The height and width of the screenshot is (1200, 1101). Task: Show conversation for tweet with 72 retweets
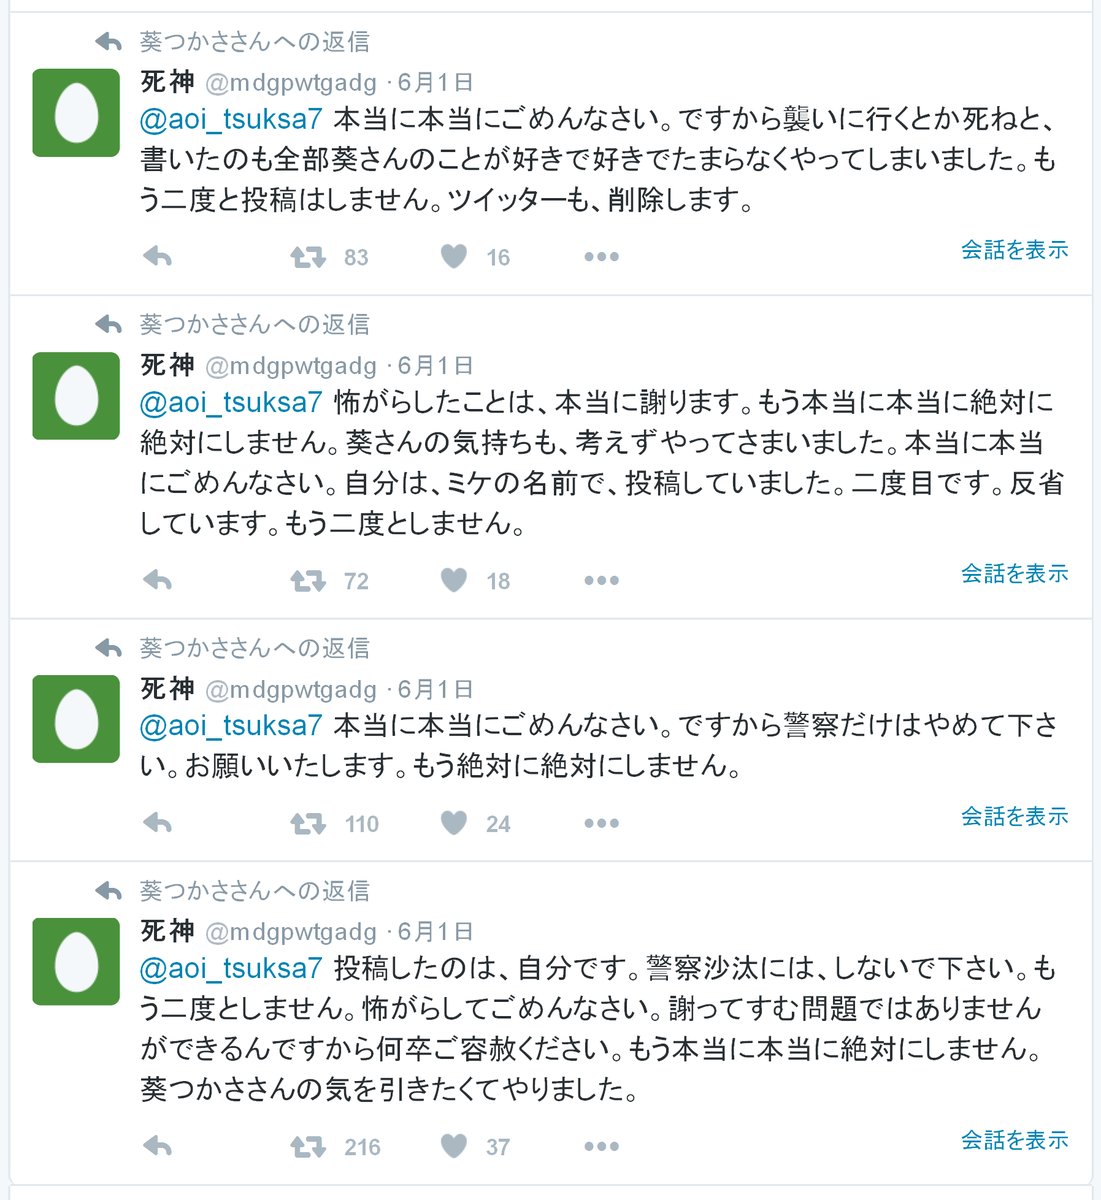pos(1014,573)
